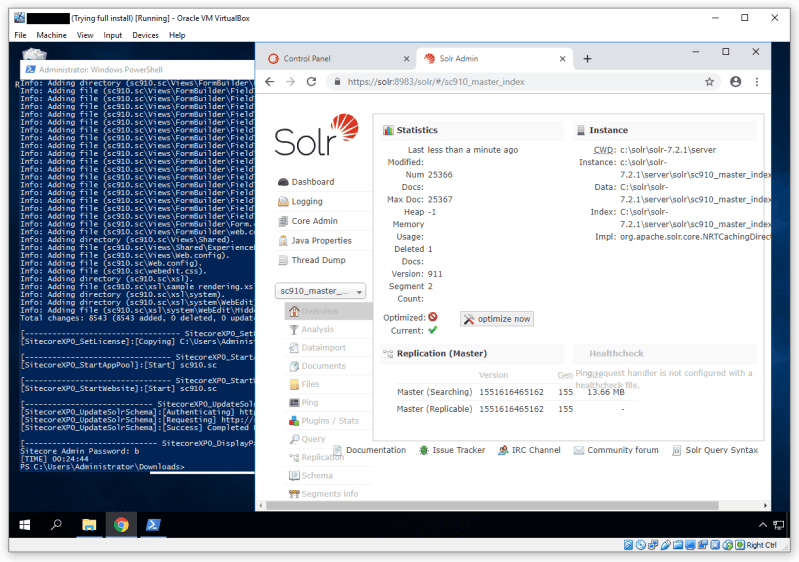
Task: Click the browser horizontal scrollbar
Action: 492,505
